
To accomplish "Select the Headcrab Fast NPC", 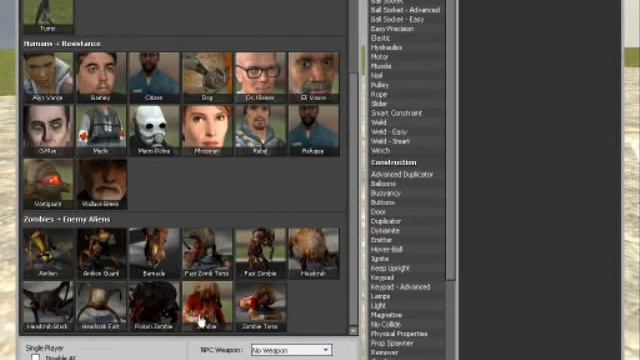I will [x=101, y=306].
